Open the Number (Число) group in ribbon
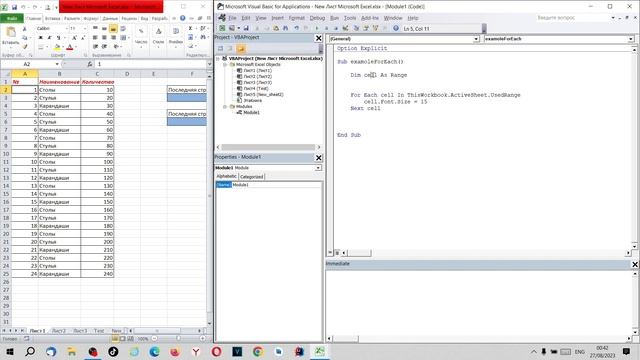This screenshot has width=640, height=360. 141,36
